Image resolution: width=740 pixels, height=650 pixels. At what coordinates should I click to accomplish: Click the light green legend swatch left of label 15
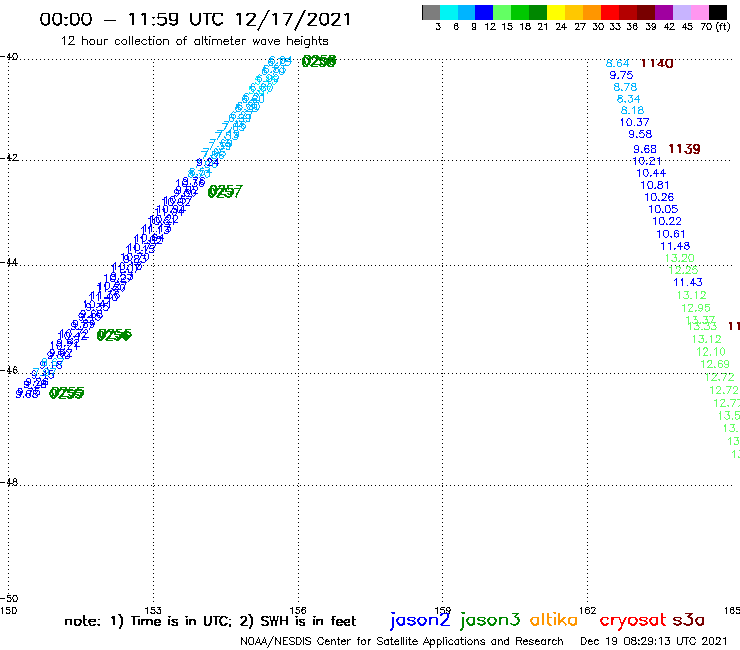tap(502, 12)
